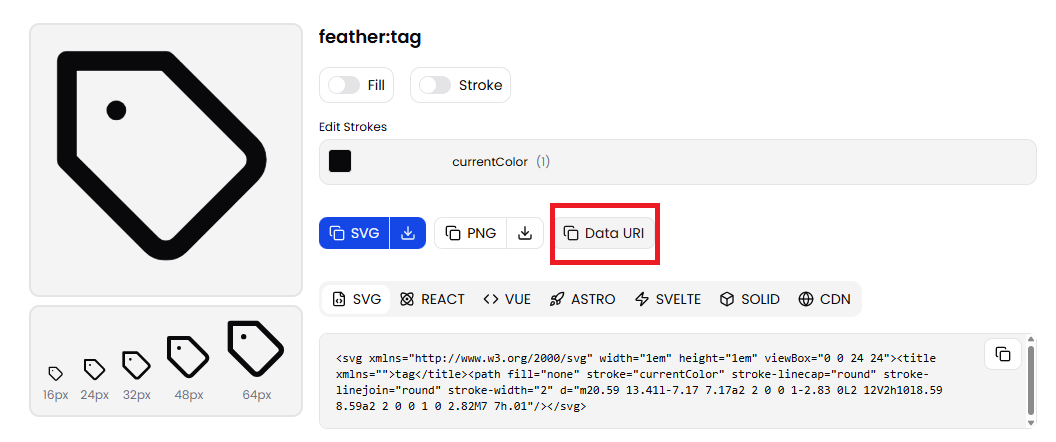Switch to the REACT tab
1056x442 pixels.
pos(432,299)
